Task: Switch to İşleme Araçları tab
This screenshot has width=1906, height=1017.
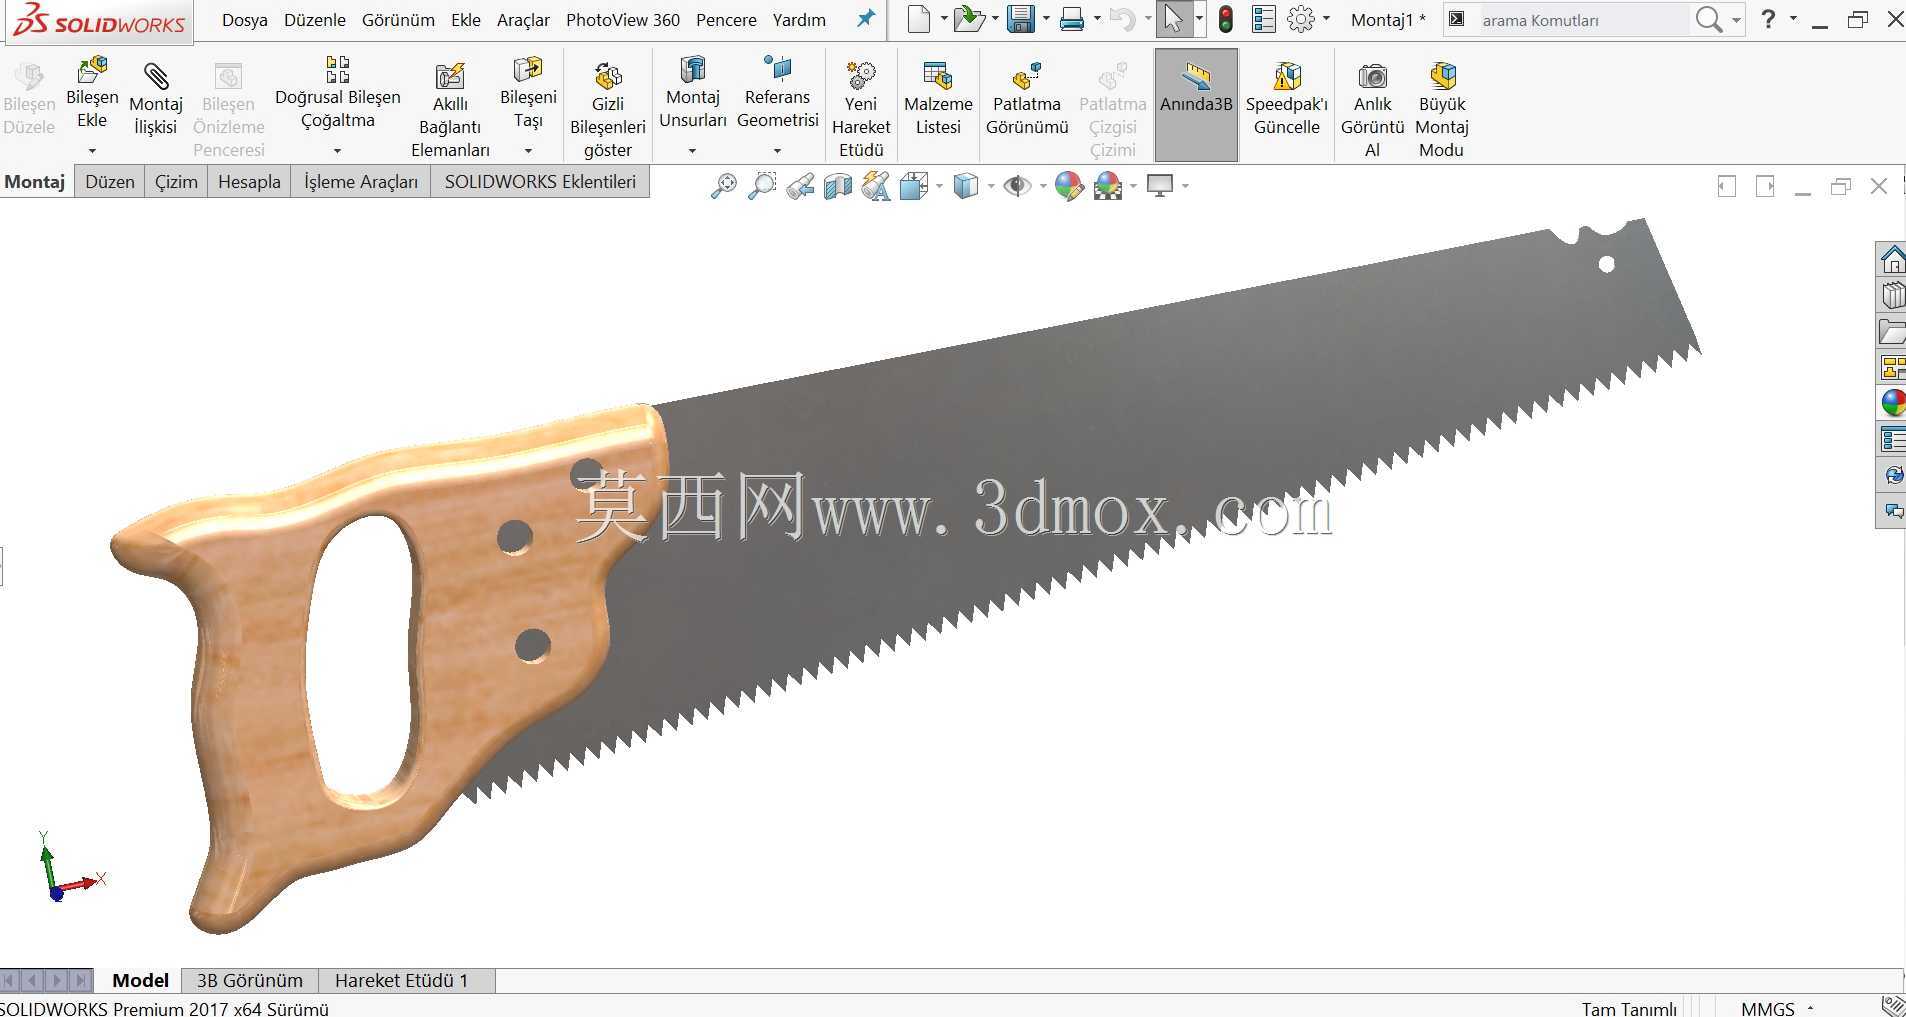Action: 361,182
